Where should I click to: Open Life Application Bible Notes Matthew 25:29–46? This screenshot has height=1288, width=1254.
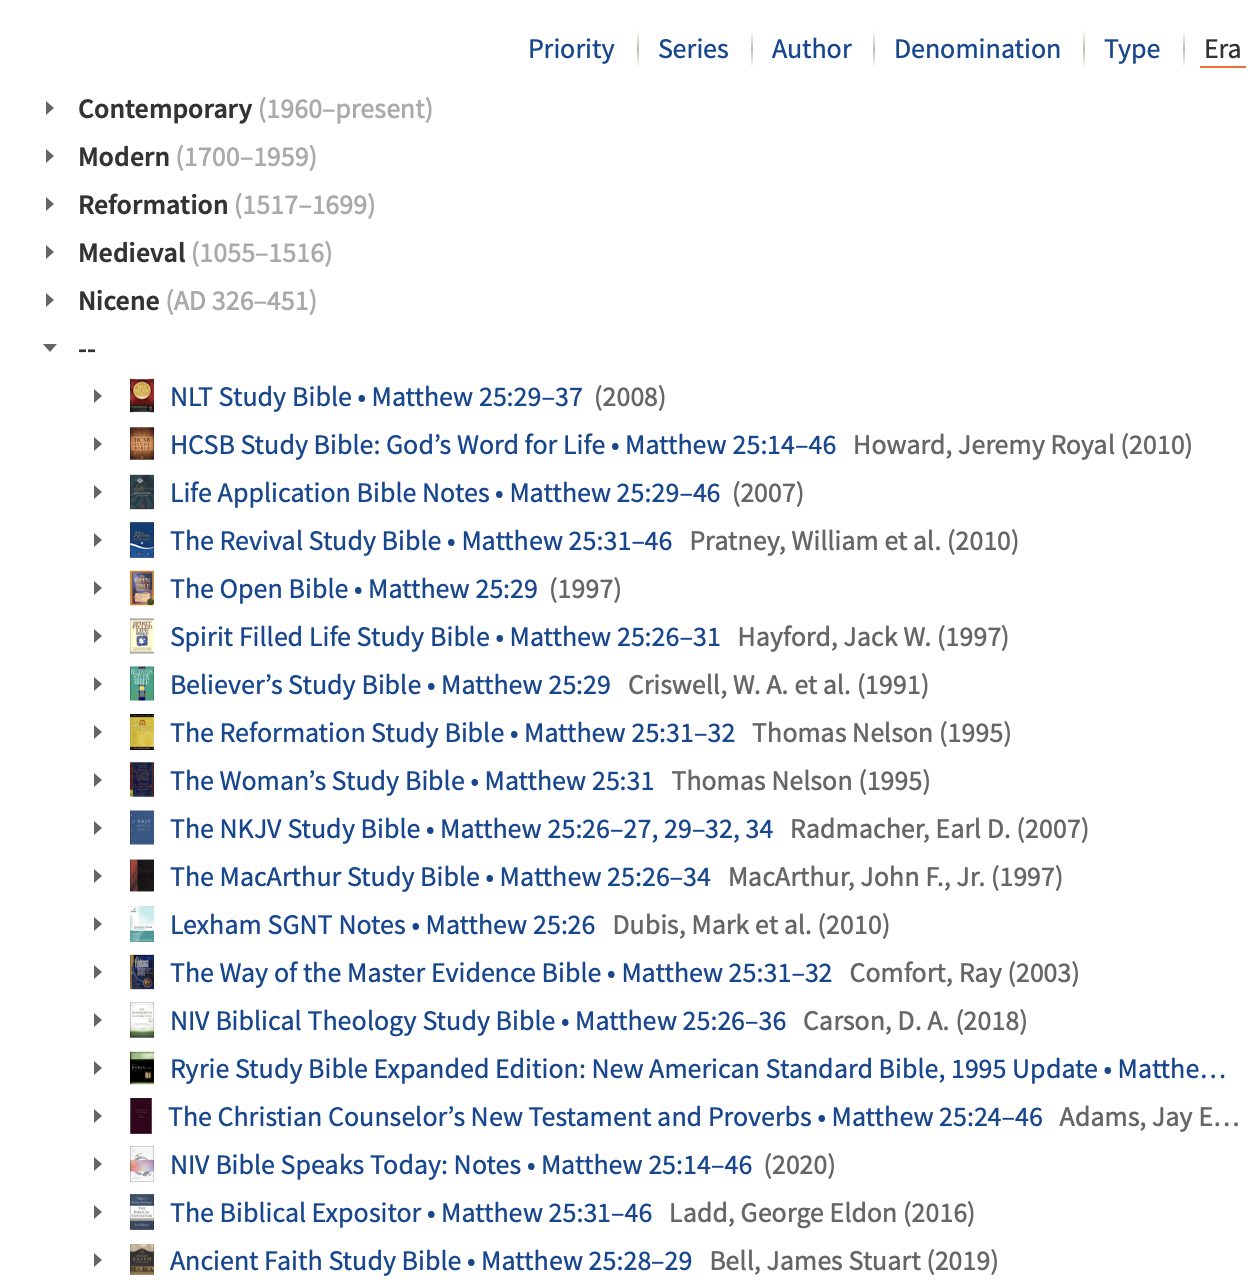tap(445, 493)
